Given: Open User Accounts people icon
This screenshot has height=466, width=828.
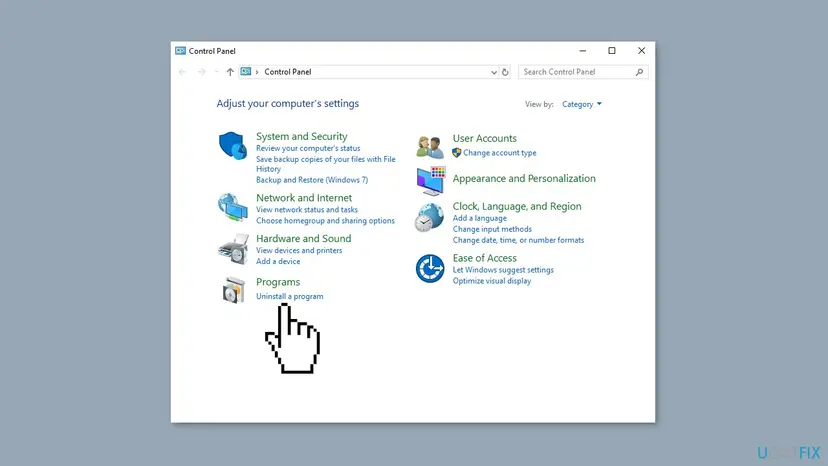Looking at the screenshot, I should [430, 146].
